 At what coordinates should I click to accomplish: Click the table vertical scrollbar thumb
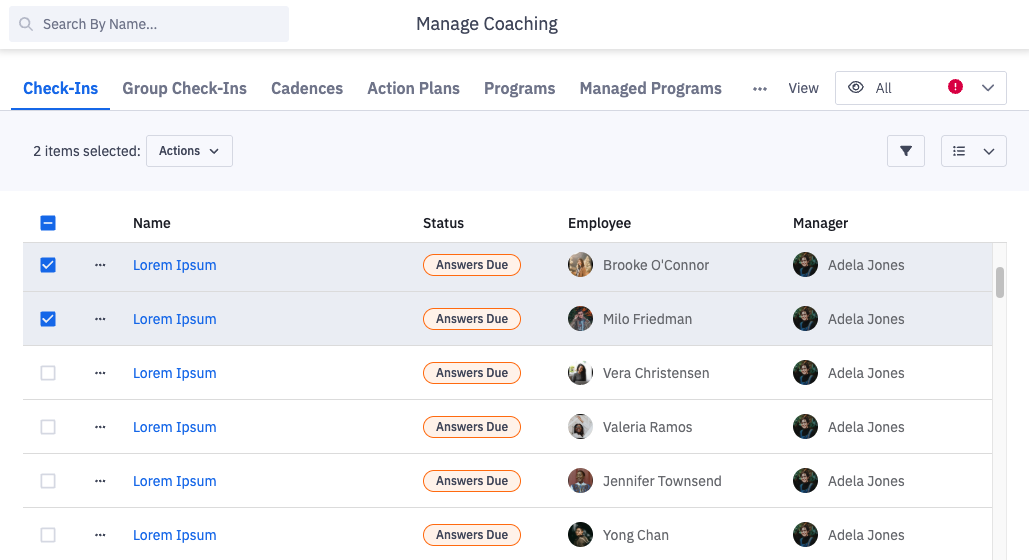click(x=1000, y=282)
